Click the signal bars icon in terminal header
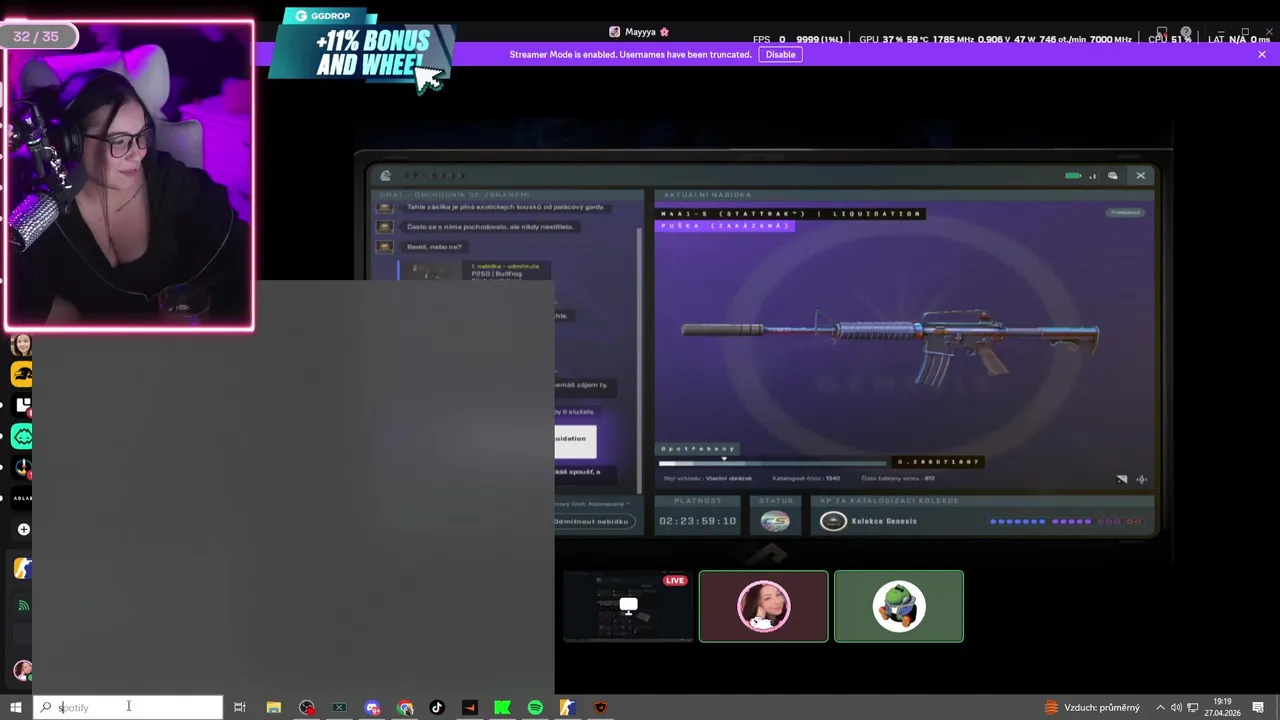The width and height of the screenshot is (1280, 720). coord(1093,176)
